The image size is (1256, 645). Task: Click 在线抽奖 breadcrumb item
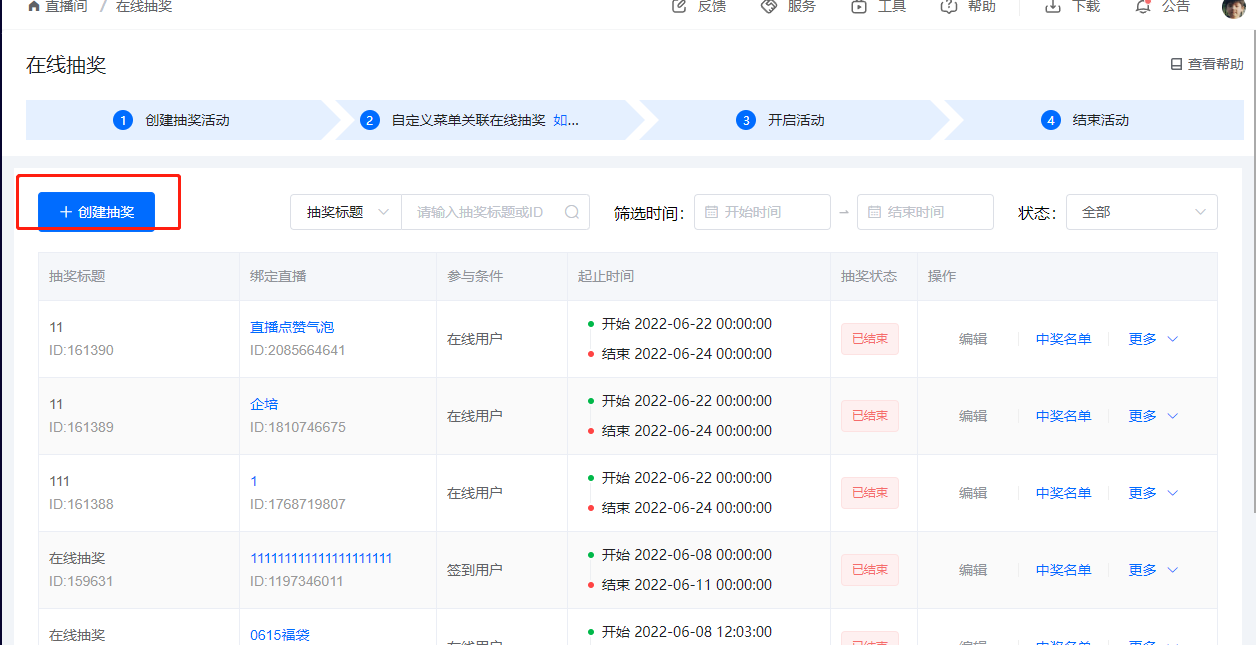pos(144,6)
